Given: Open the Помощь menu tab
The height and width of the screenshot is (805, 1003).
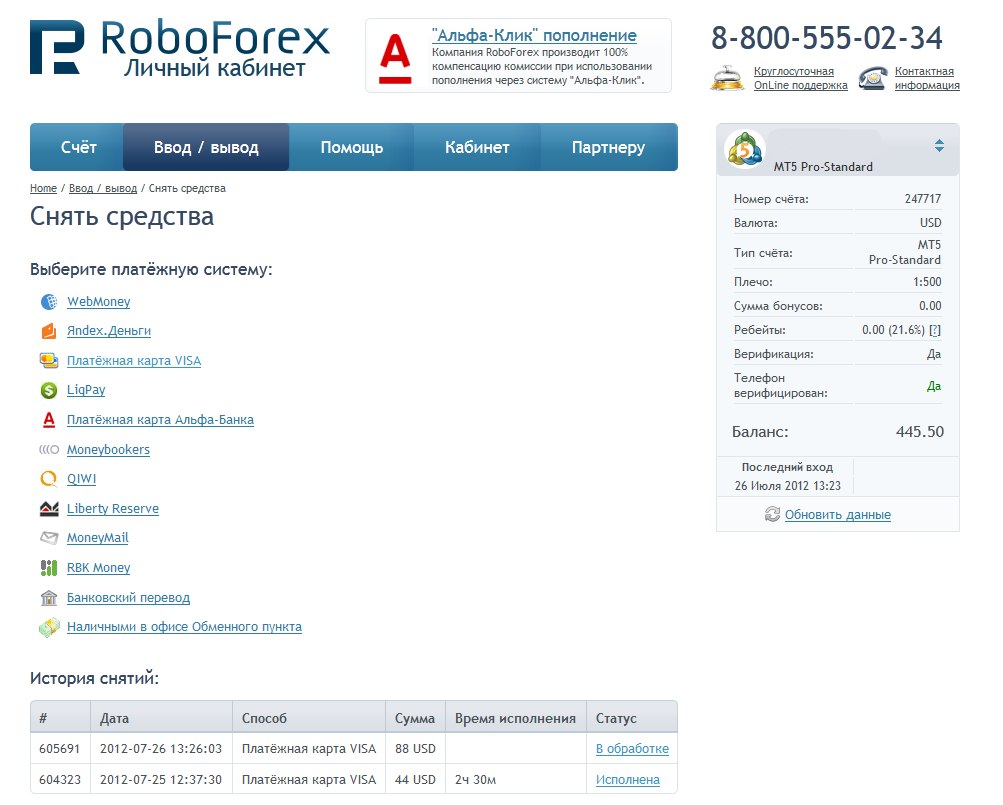Looking at the screenshot, I should pyautogui.click(x=352, y=147).
